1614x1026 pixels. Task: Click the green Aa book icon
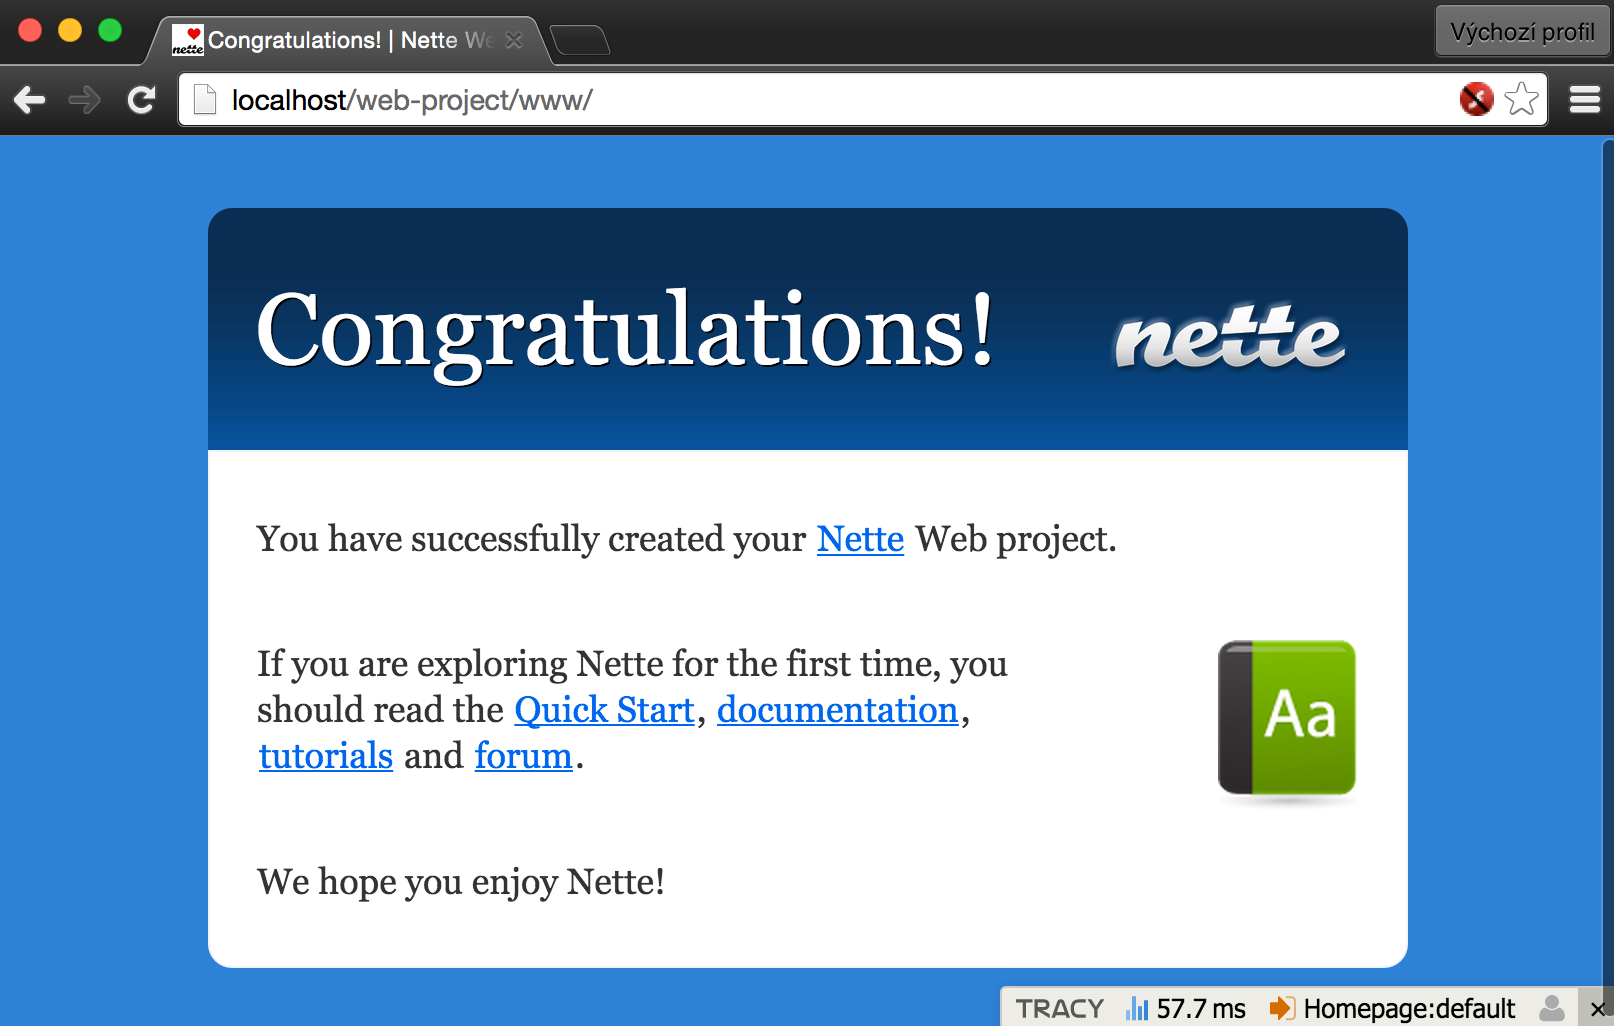1287,718
